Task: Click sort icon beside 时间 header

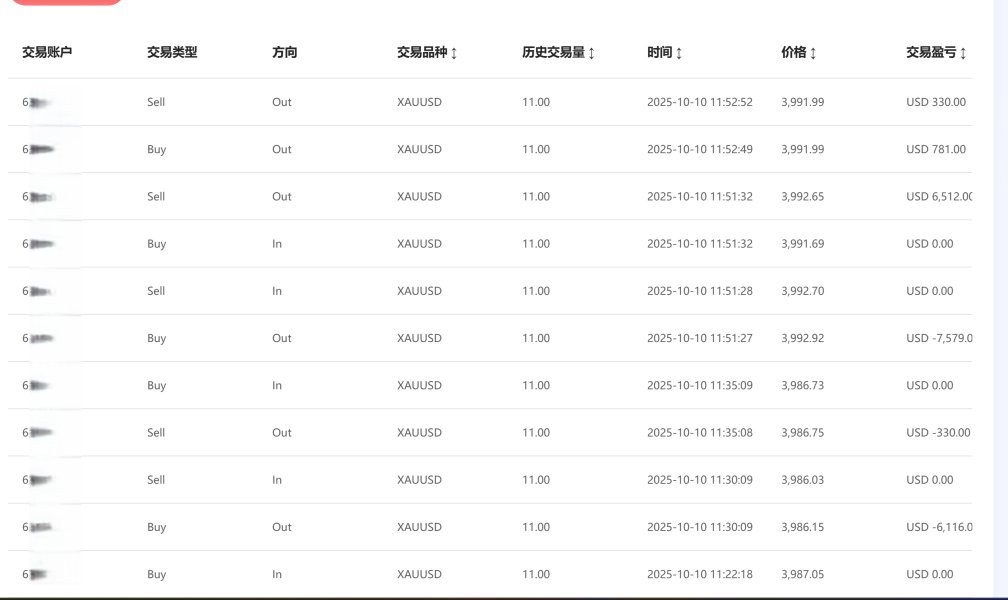Action: click(x=679, y=53)
